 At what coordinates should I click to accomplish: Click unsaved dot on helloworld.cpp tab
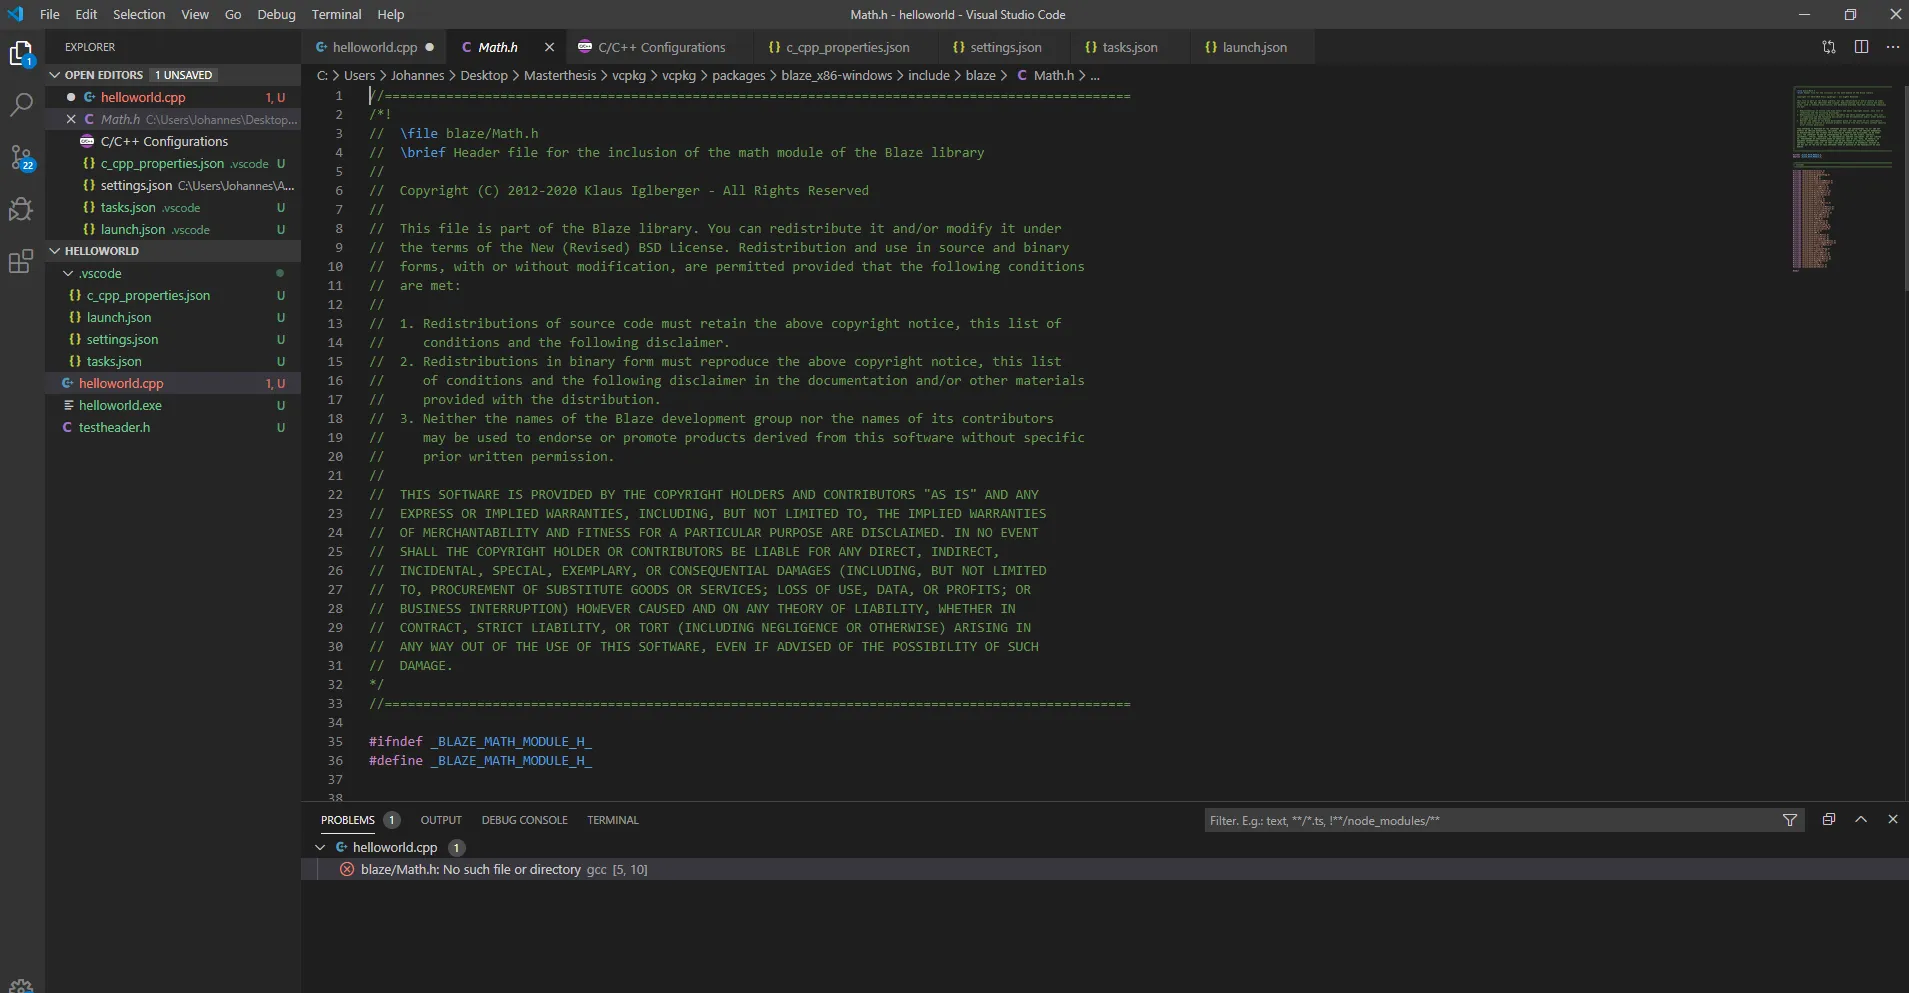(430, 47)
